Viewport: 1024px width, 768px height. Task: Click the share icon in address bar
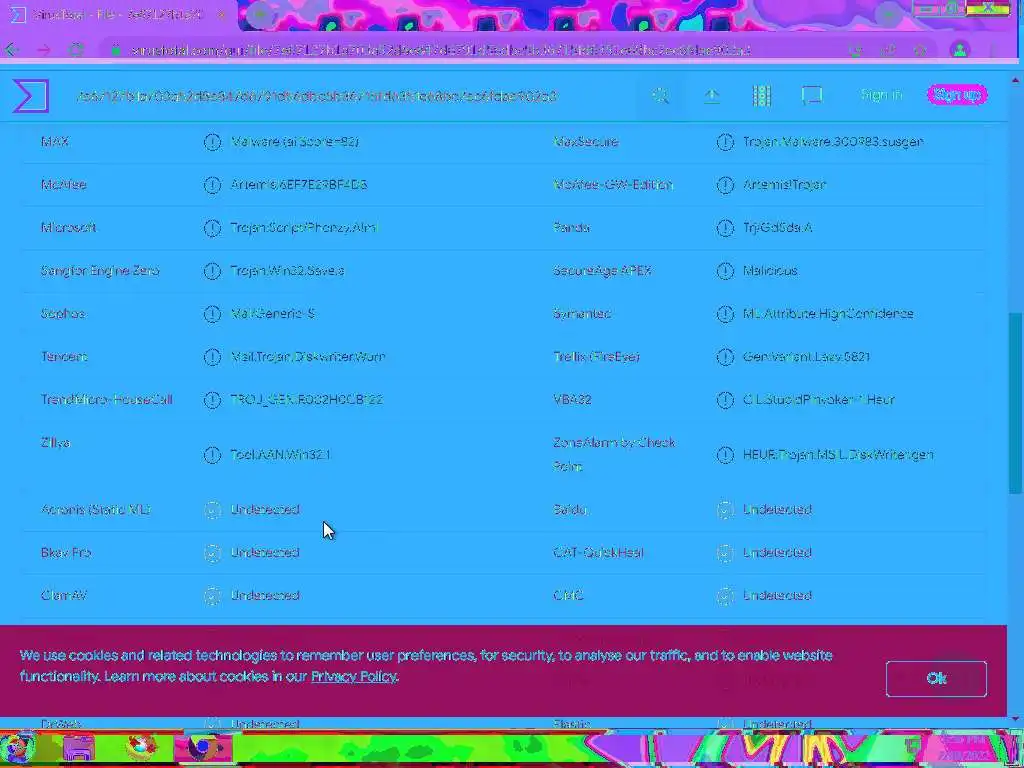click(x=888, y=50)
